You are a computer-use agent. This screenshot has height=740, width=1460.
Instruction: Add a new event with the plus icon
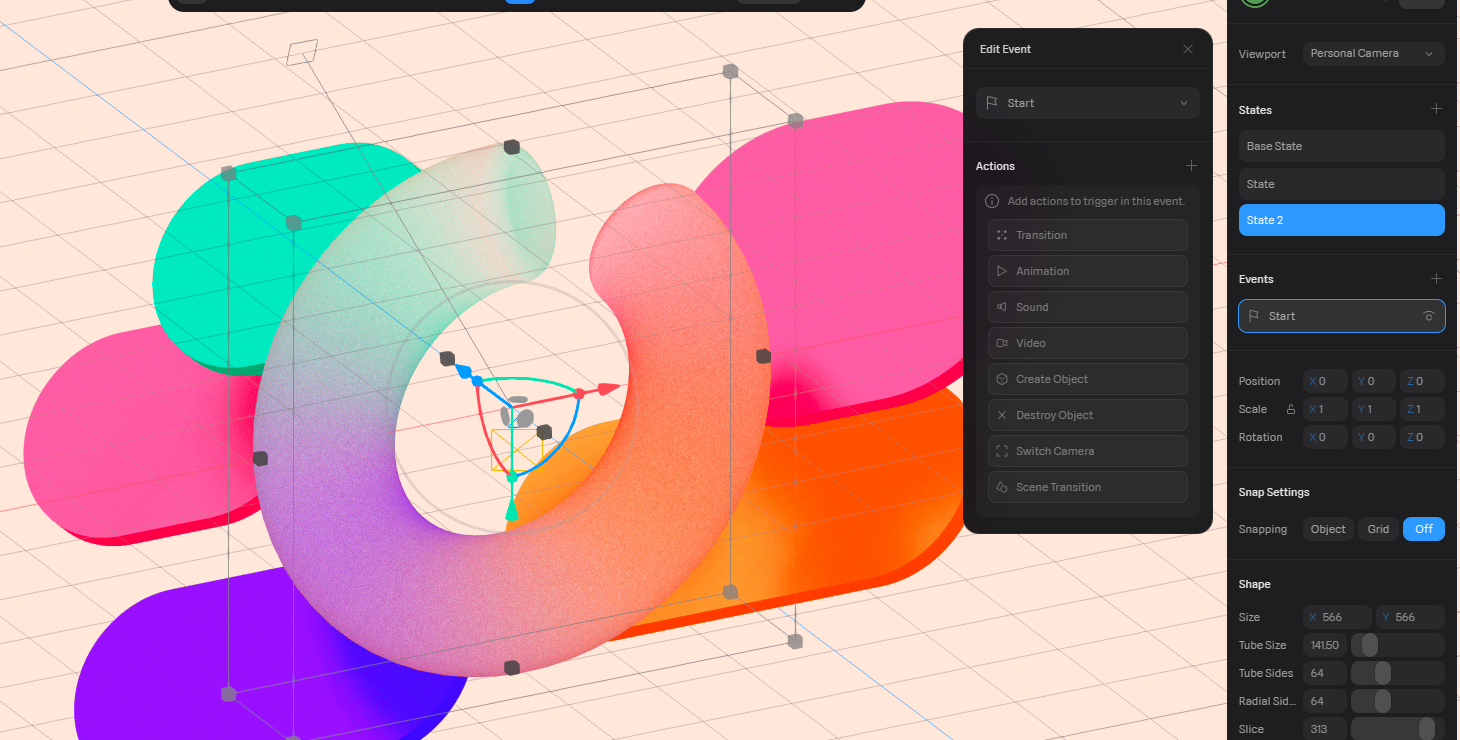coord(1436,279)
